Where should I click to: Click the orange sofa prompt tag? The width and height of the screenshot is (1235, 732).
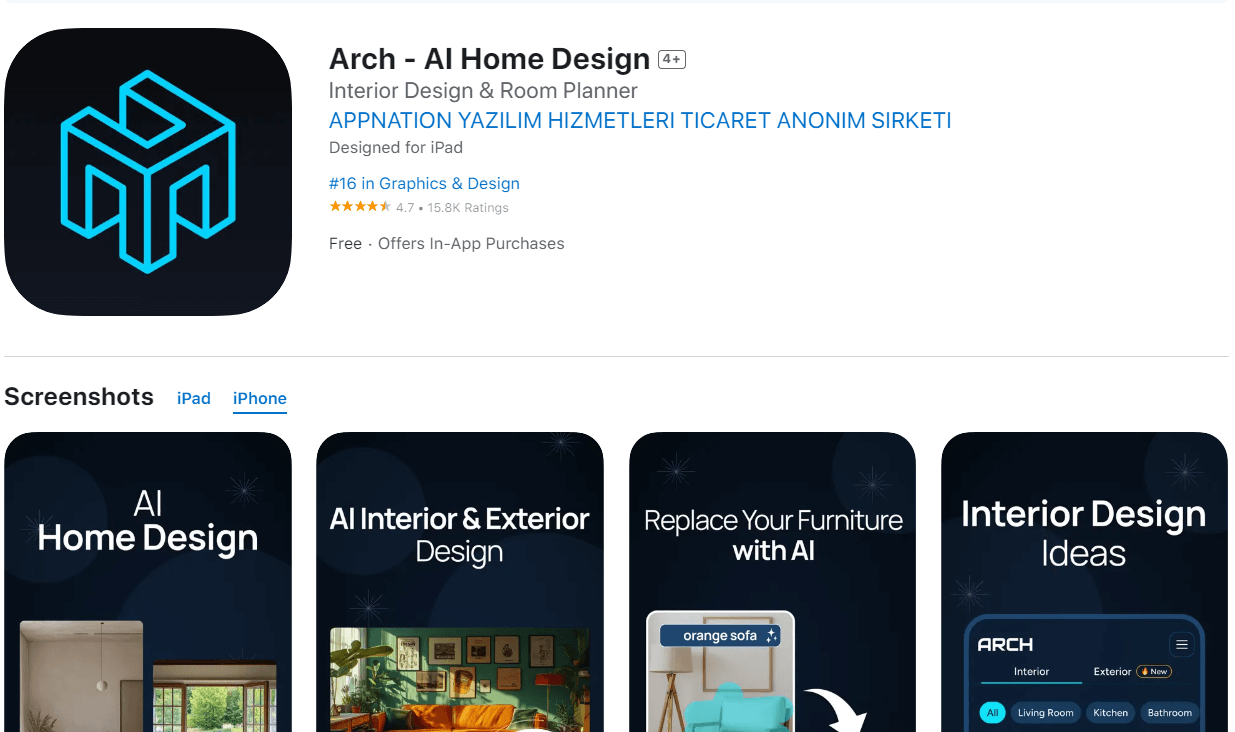720,636
